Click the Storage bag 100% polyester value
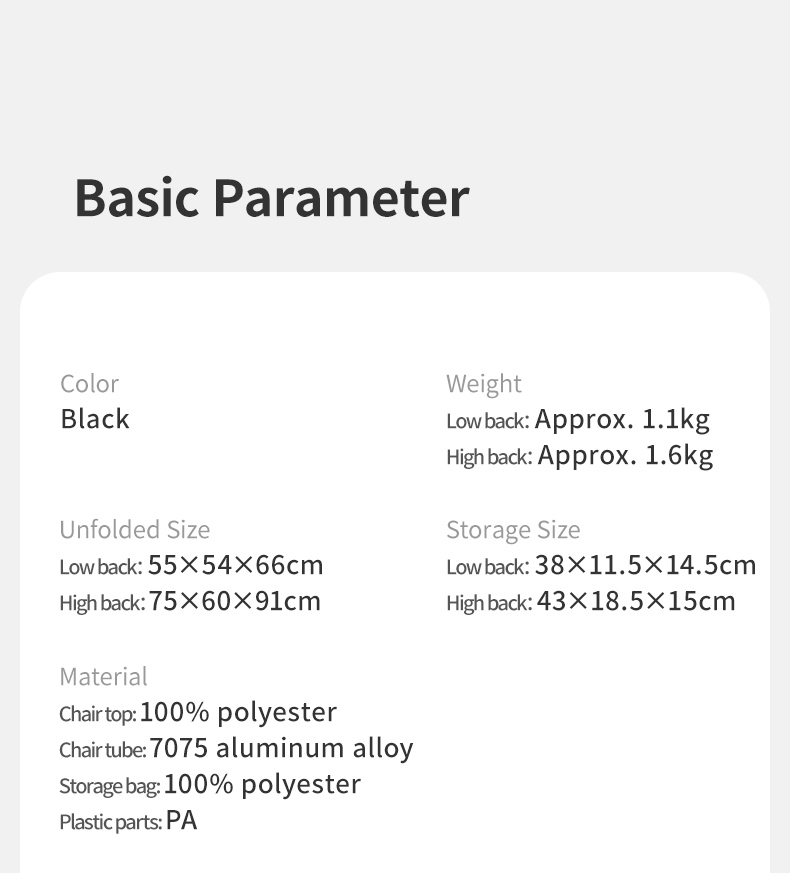This screenshot has width=790, height=873. [262, 785]
